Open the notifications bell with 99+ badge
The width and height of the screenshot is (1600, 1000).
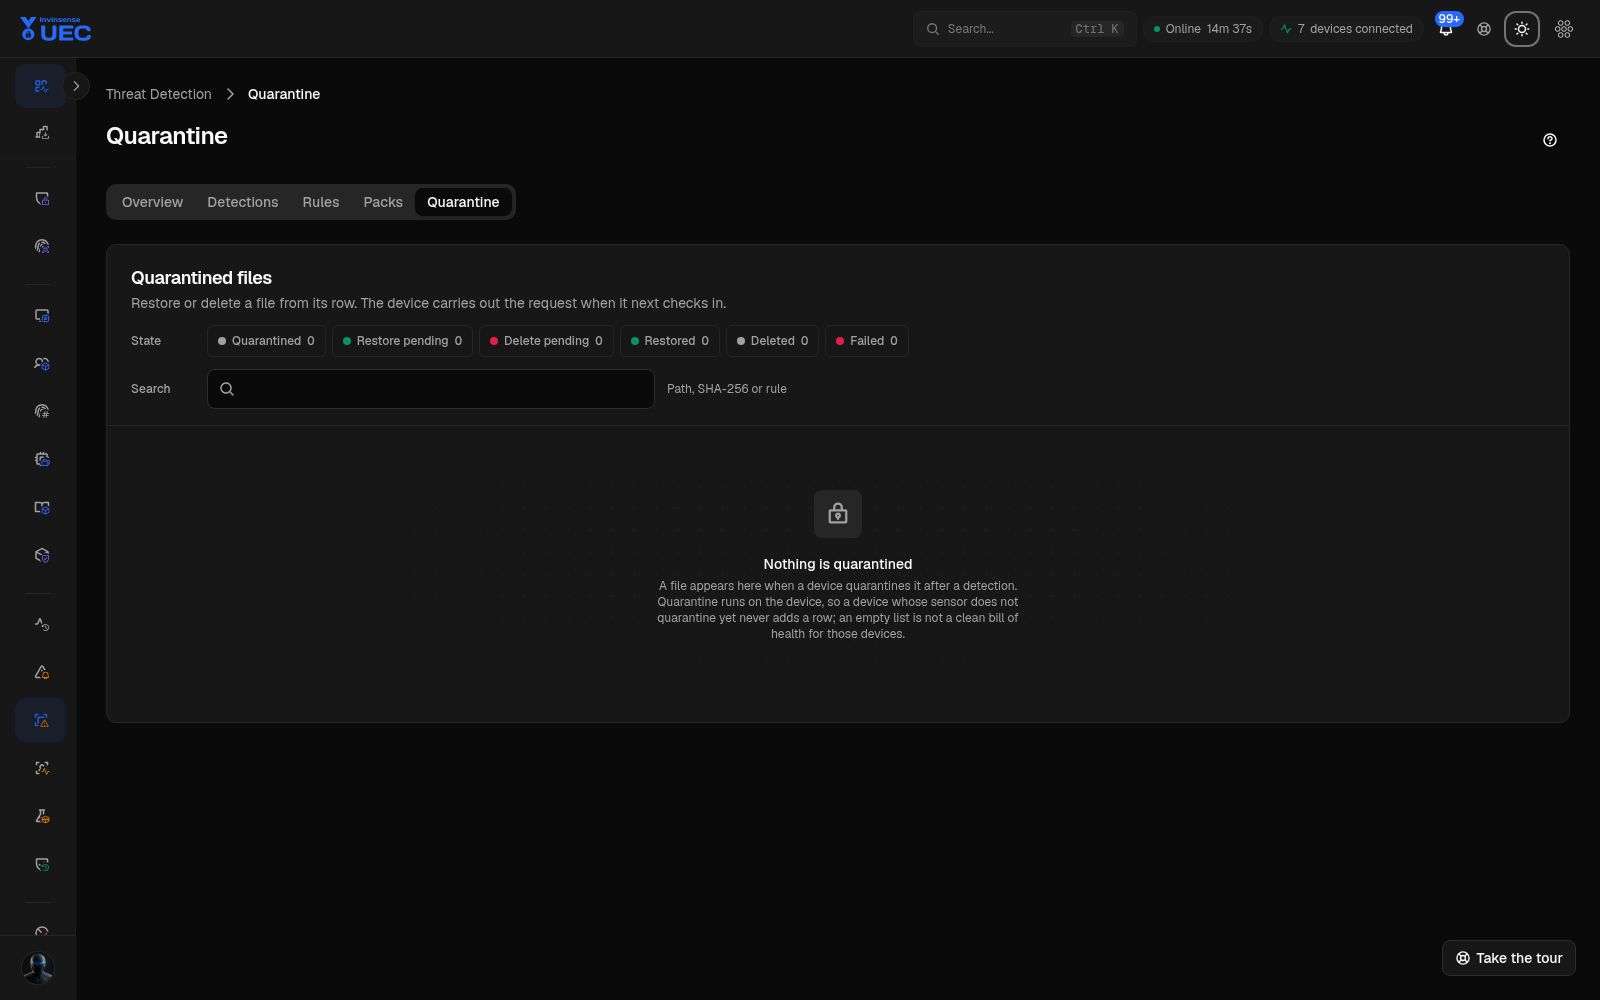tap(1446, 28)
